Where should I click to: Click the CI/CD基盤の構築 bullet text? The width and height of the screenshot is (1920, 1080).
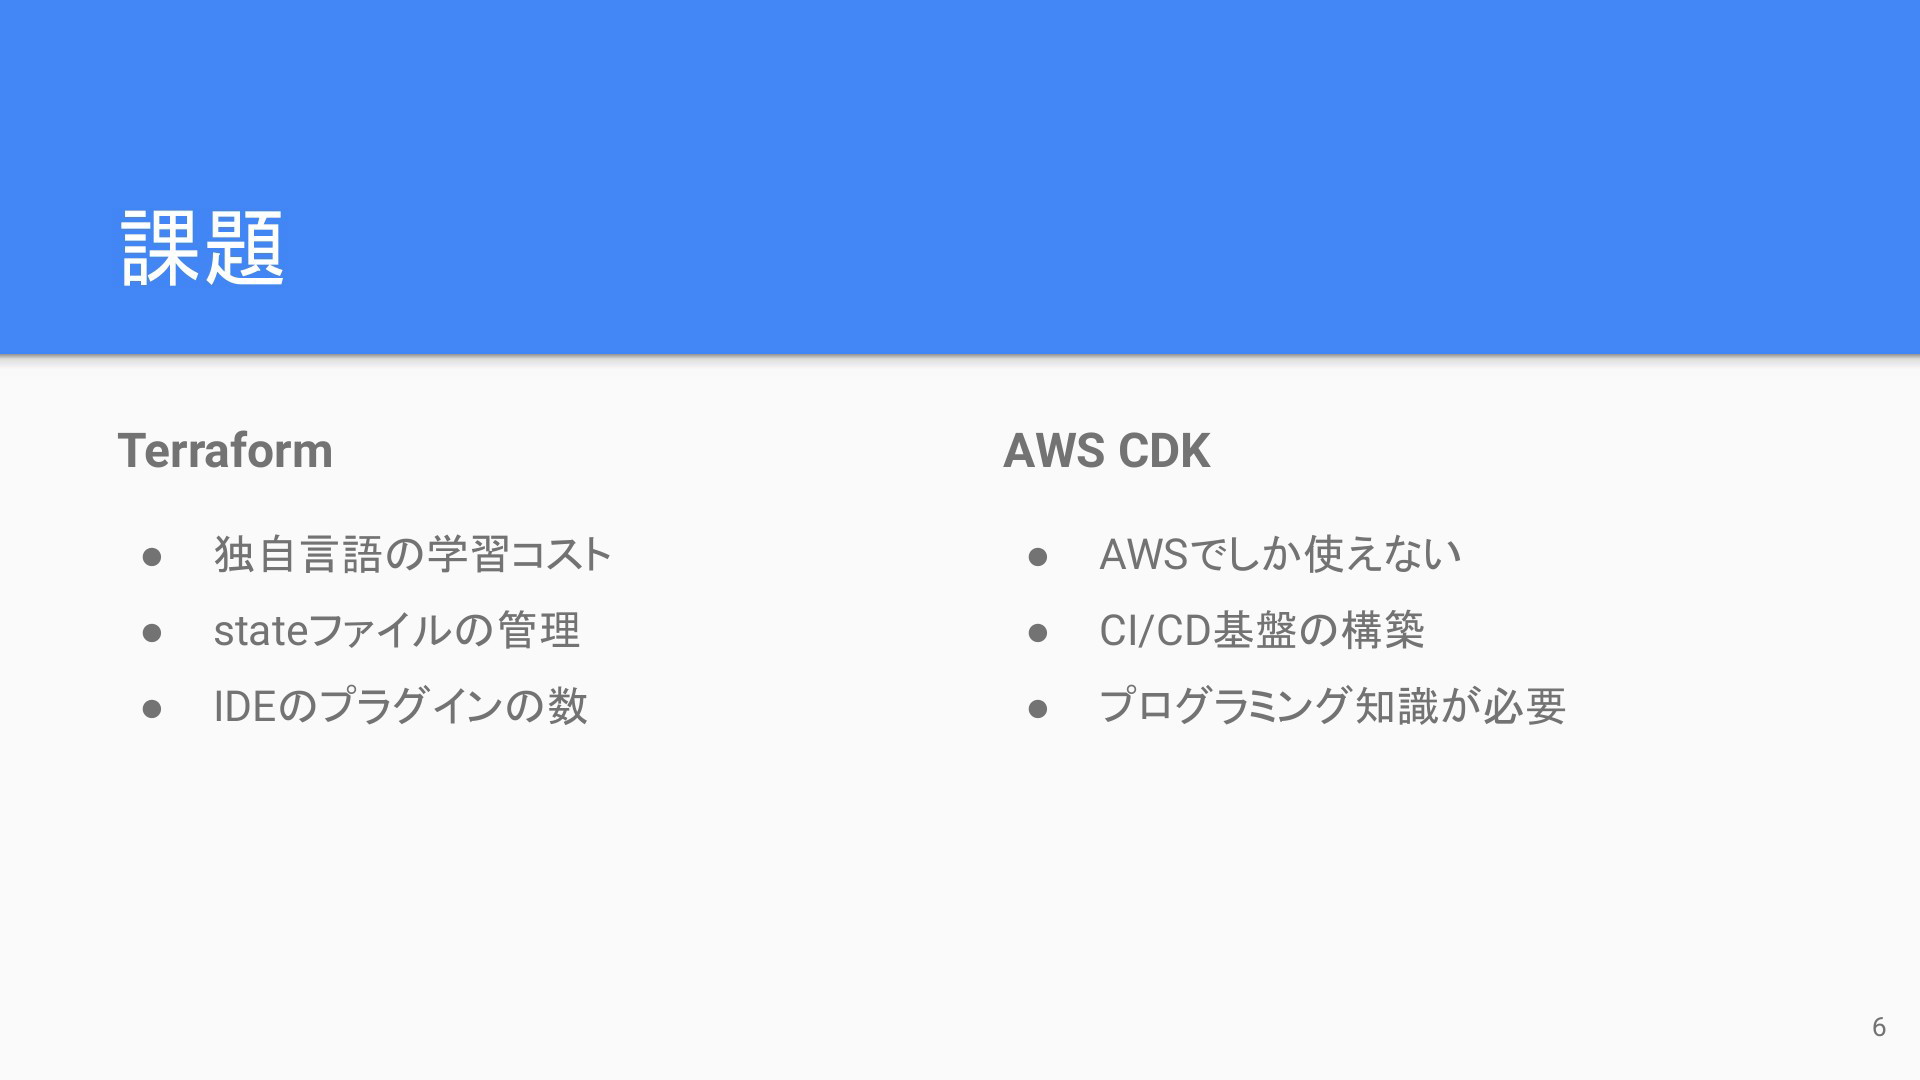pos(1262,631)
